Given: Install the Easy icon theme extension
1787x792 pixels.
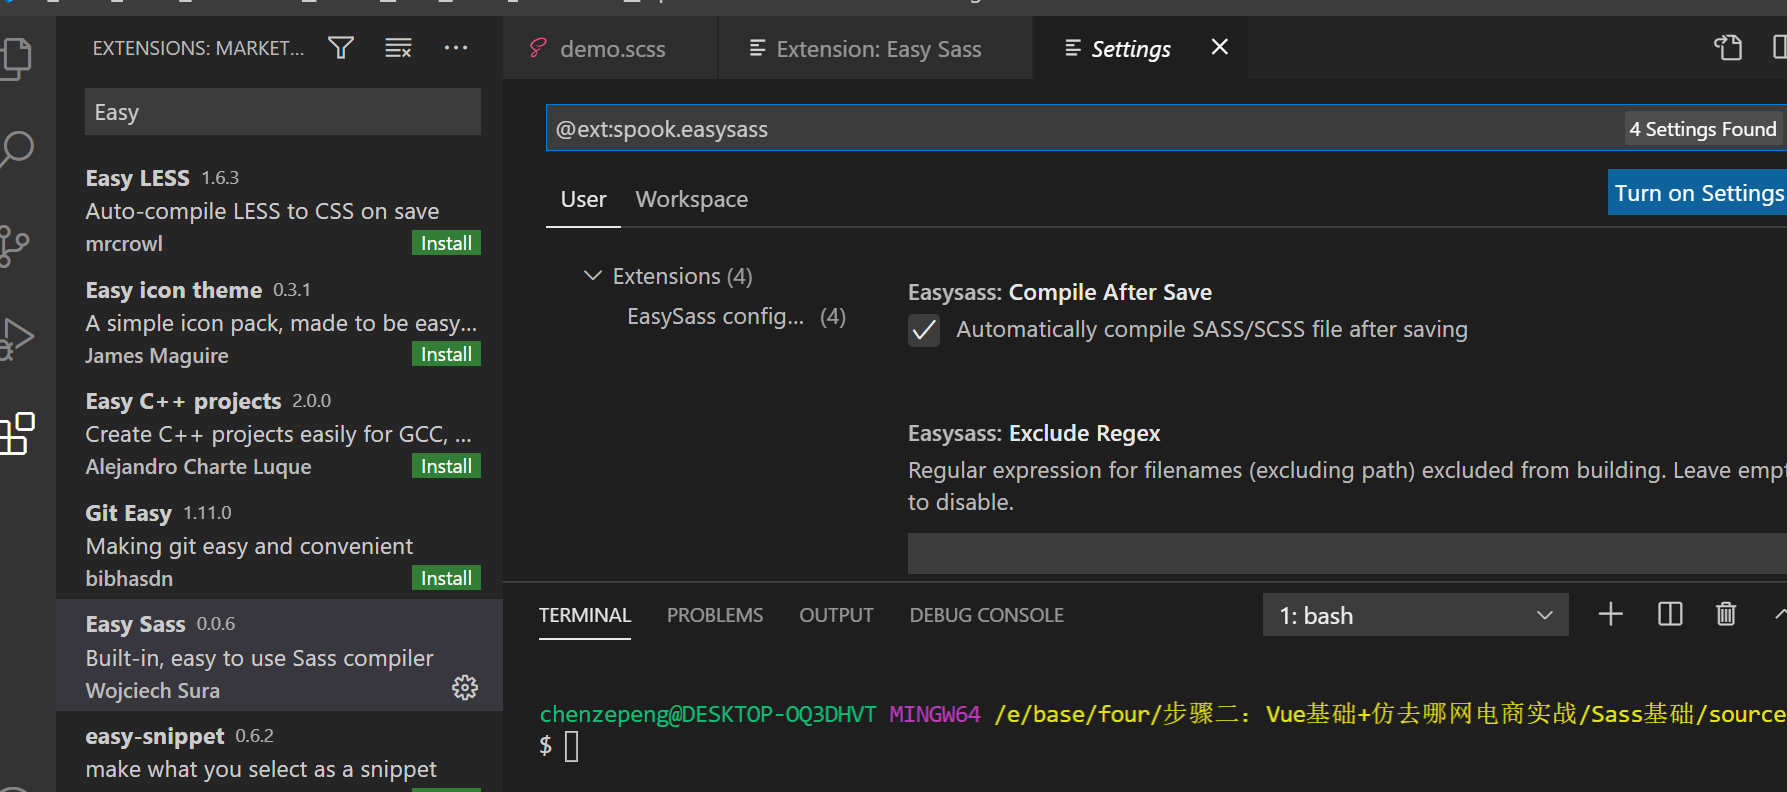Looking at the screenshot, I should 446,354.
